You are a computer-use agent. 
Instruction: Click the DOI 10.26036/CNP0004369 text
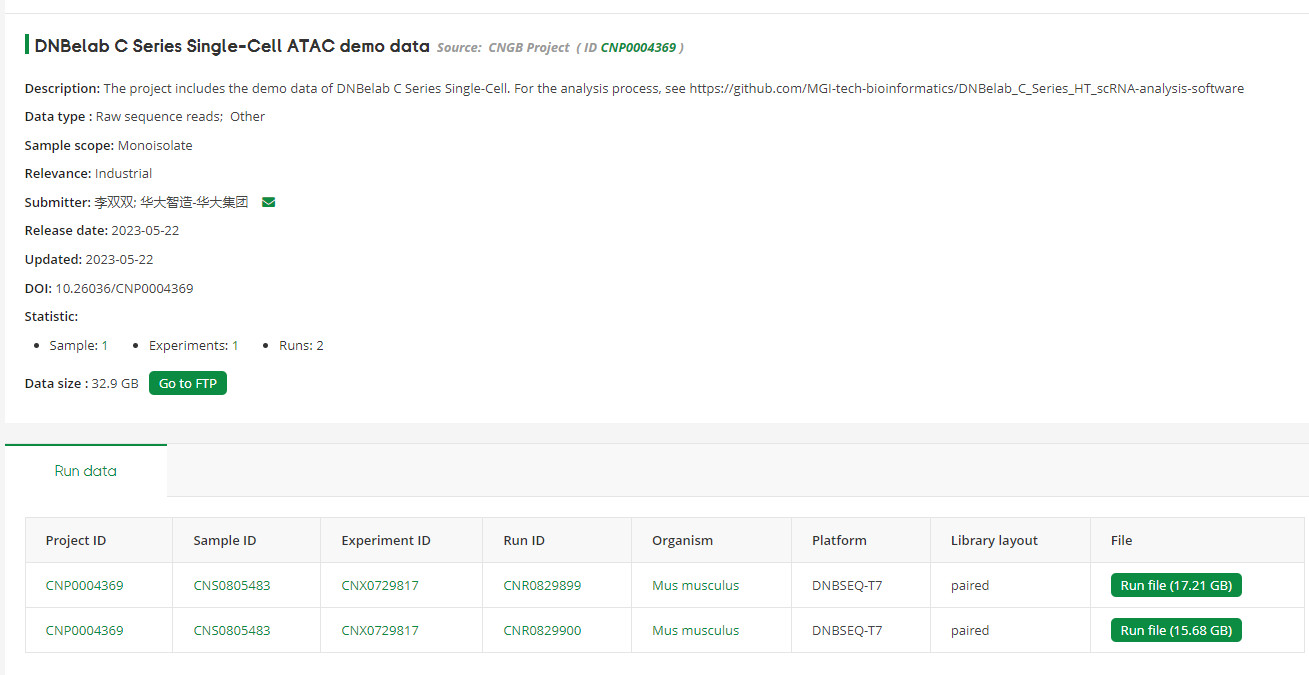pyautogui.click(x=124, y=288)
